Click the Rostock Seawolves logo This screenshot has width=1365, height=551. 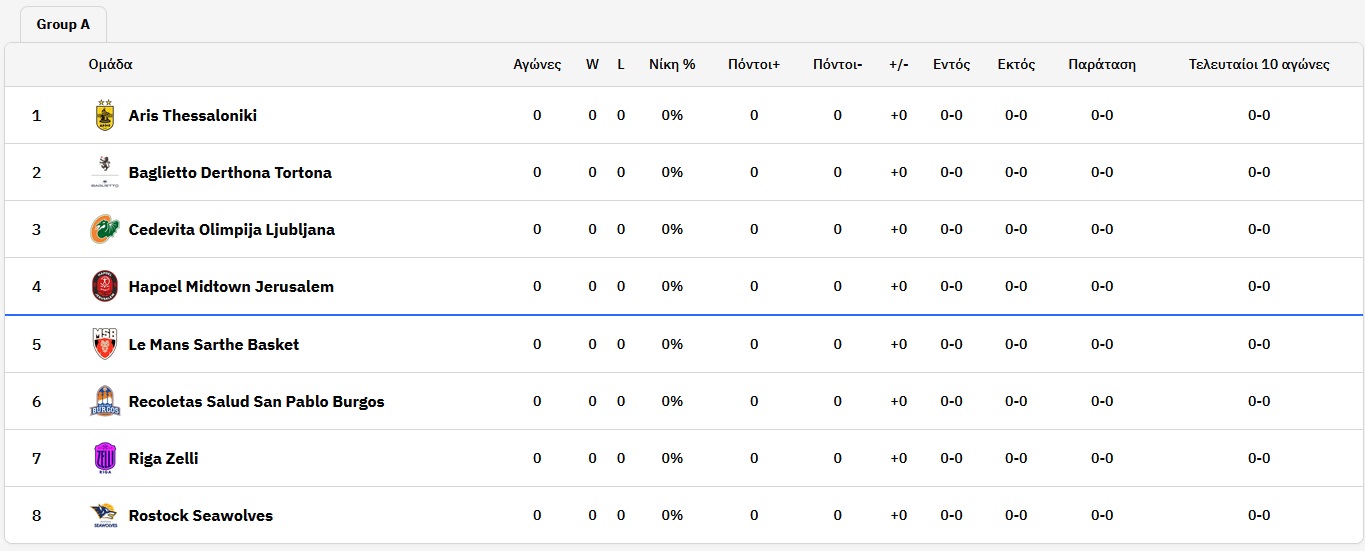[x=104, y=516]
